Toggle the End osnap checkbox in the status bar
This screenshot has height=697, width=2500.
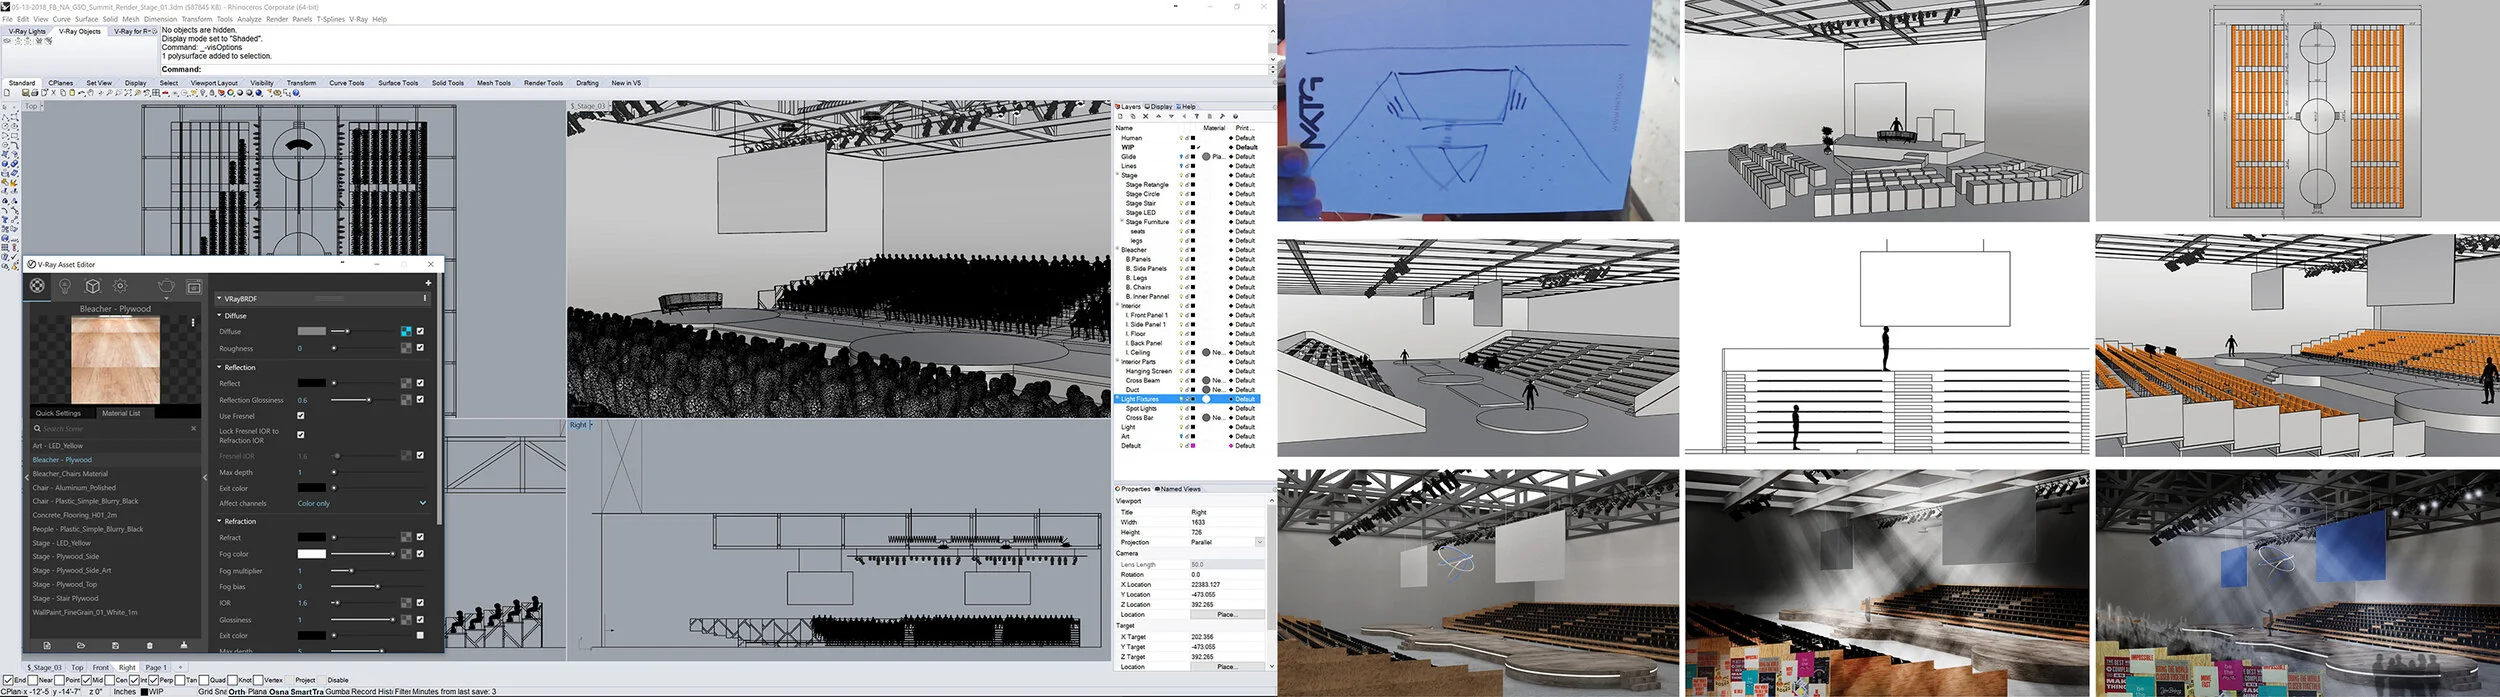(8, 680)
